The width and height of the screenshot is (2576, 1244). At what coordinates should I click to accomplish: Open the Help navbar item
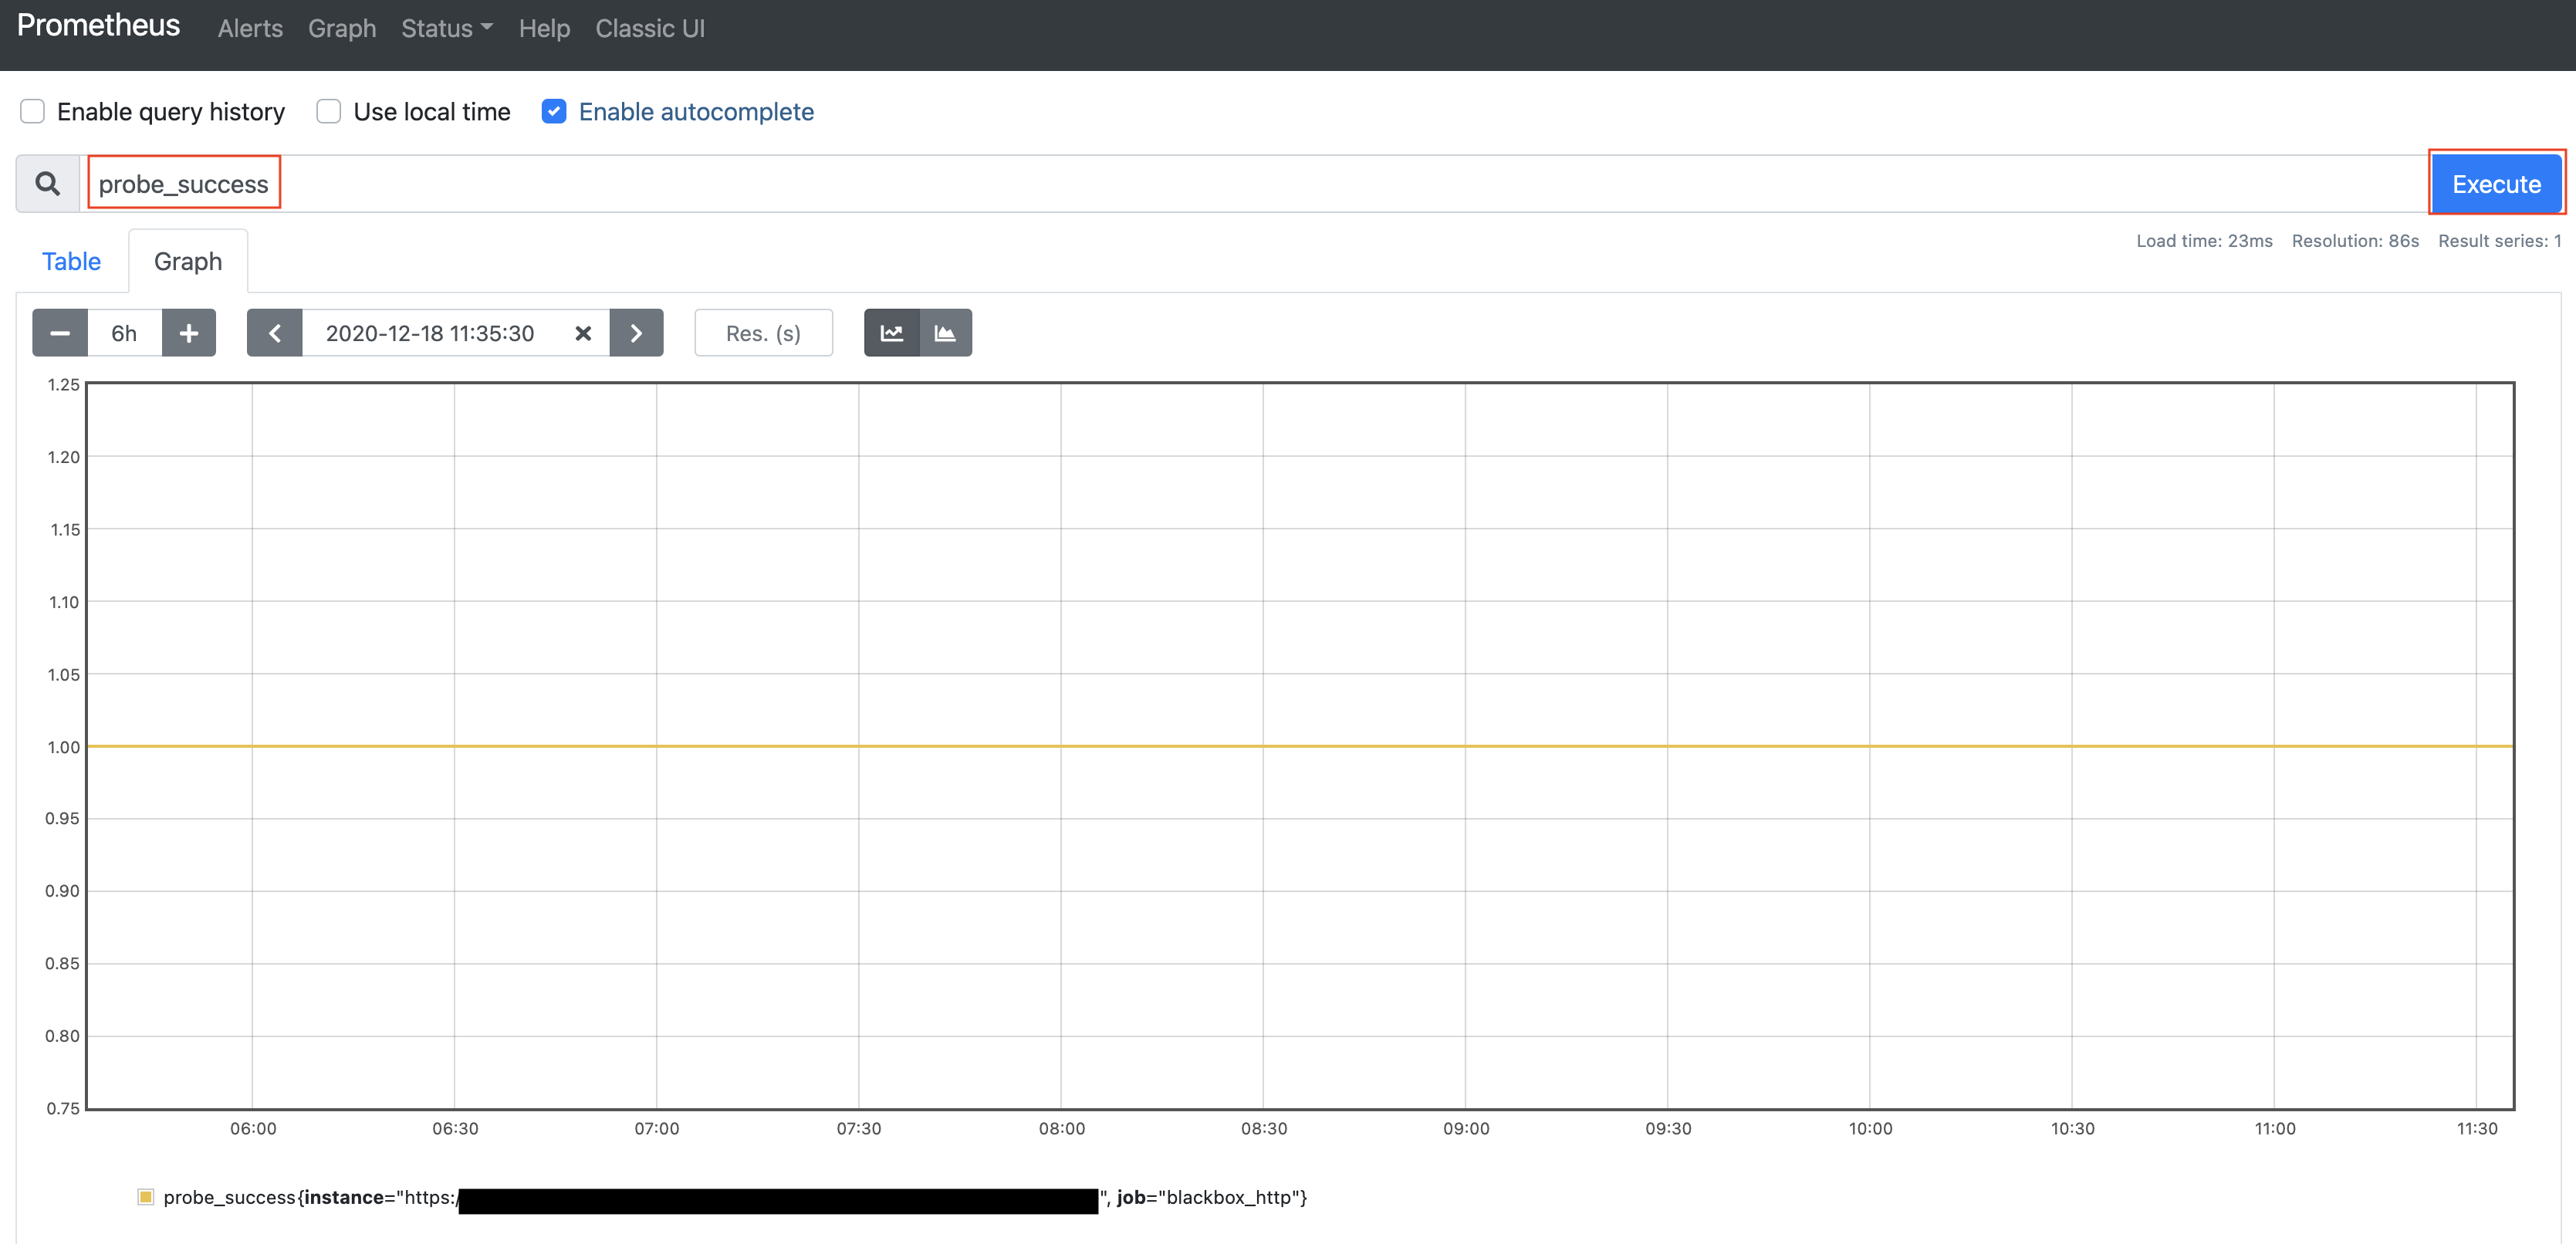coord(544,28)
